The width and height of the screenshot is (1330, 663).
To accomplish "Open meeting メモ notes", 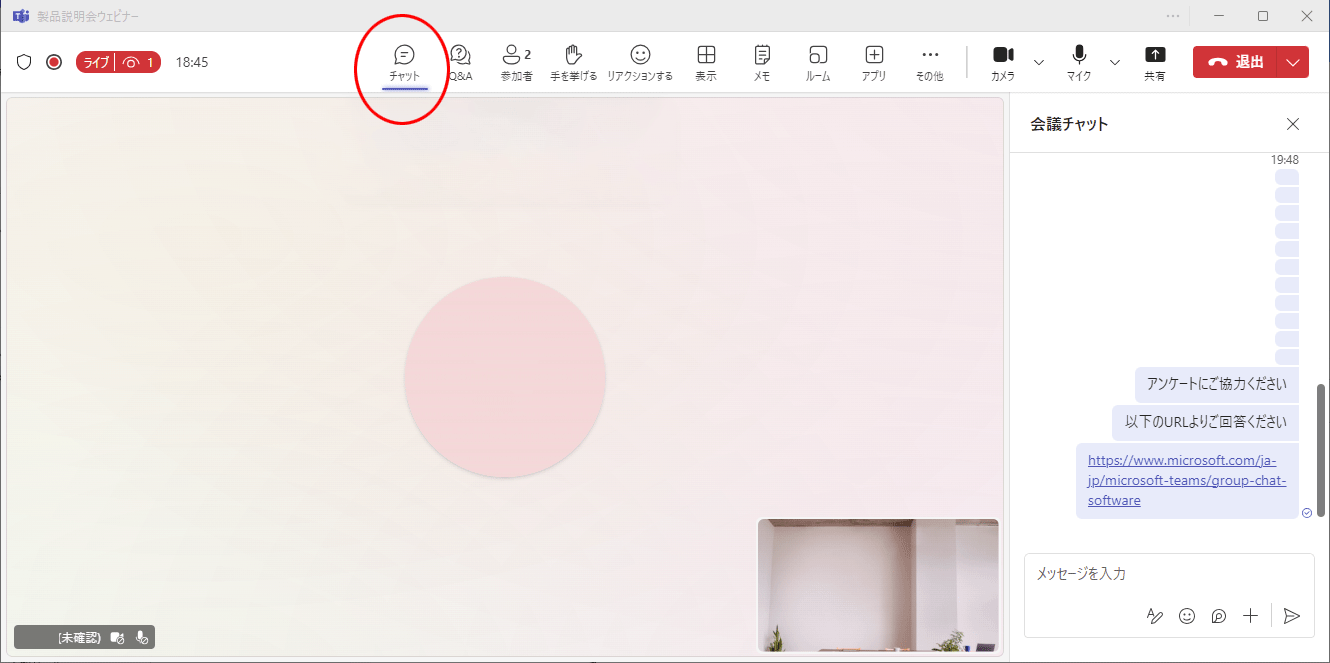I will (762, 62).
